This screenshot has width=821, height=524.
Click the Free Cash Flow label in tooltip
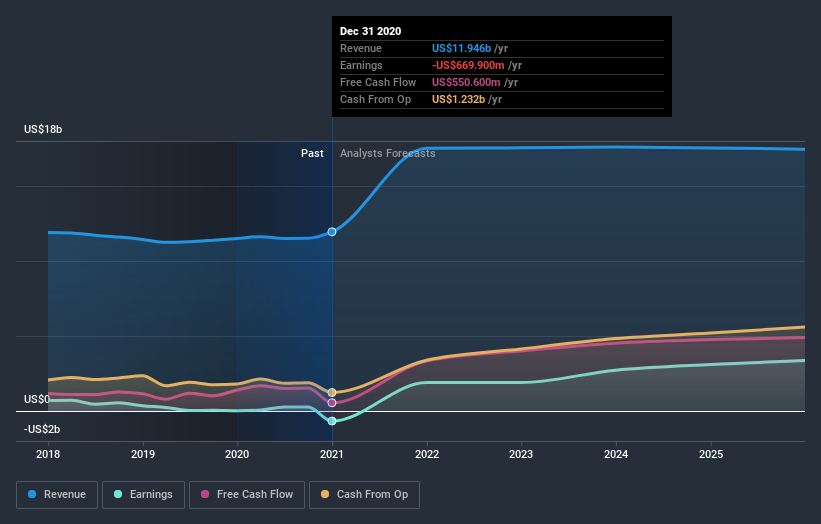378,83
